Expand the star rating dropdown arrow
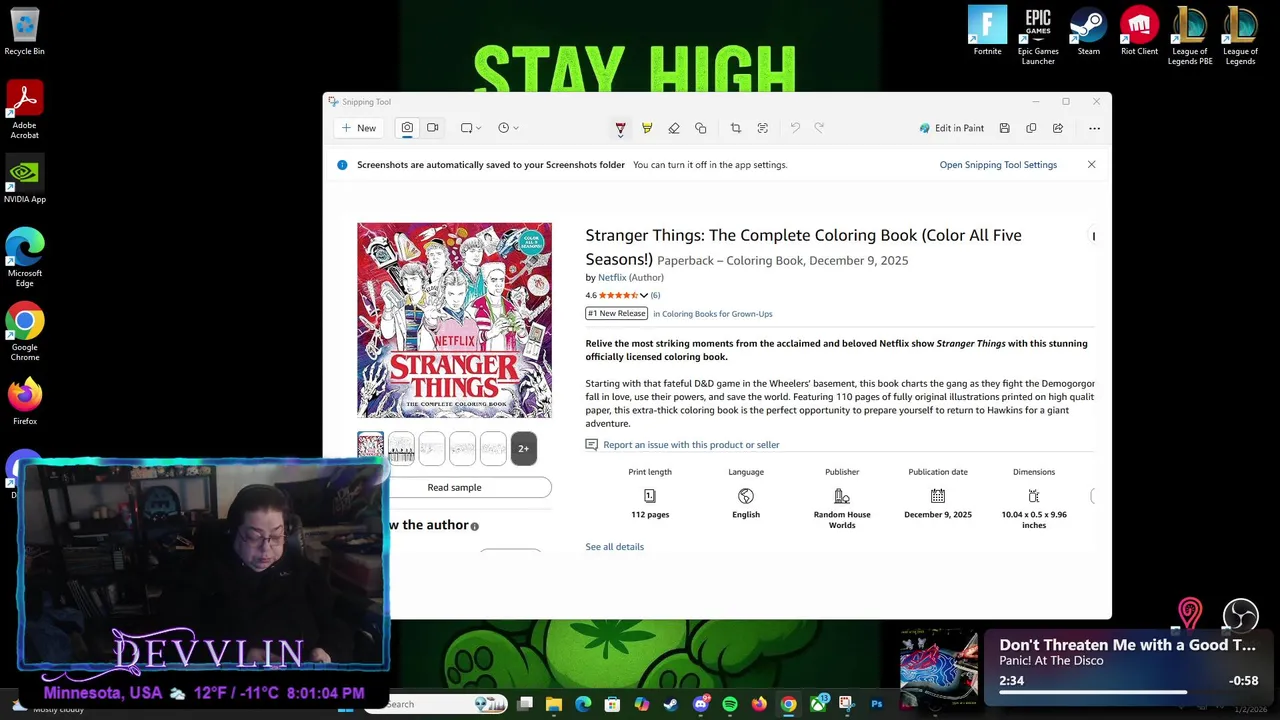The width and height of the screenshot is (1280, 720). [644, 295]
